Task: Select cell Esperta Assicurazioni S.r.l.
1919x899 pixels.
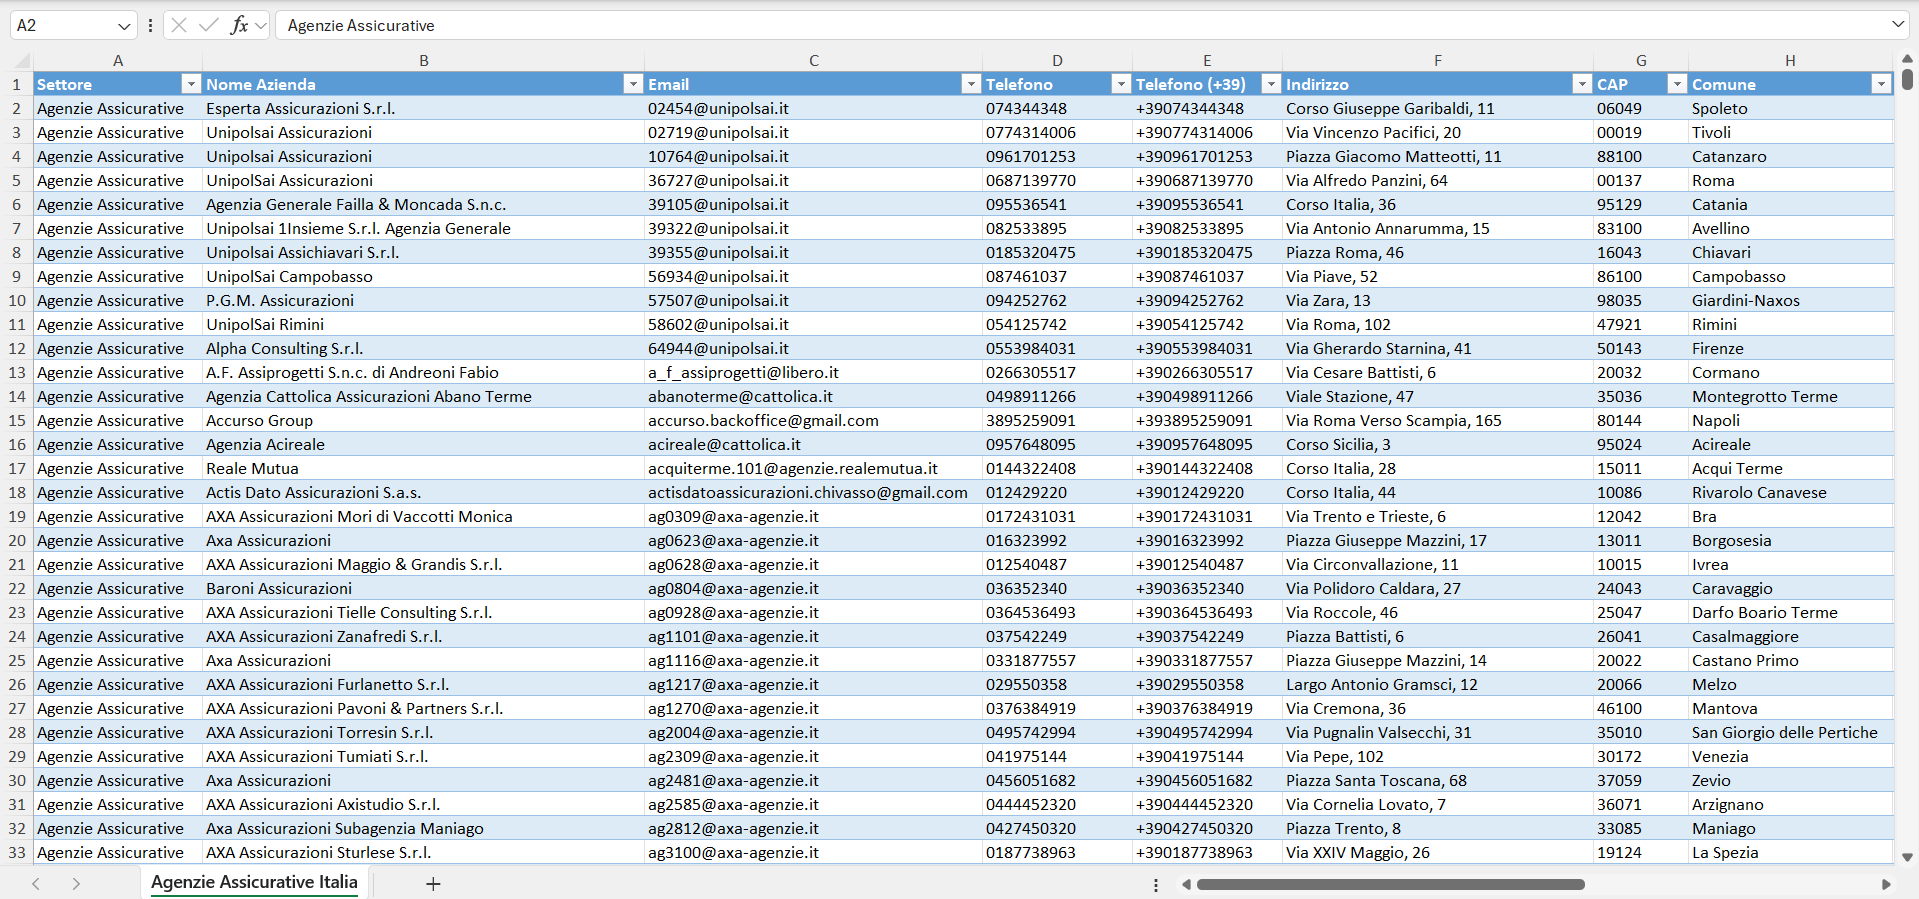Action: coord(423,108)
